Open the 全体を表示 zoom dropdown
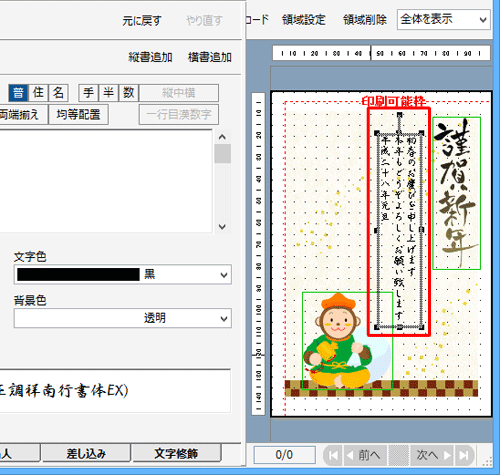The width and height of the screenshot is (500, 475). [444, 20]
